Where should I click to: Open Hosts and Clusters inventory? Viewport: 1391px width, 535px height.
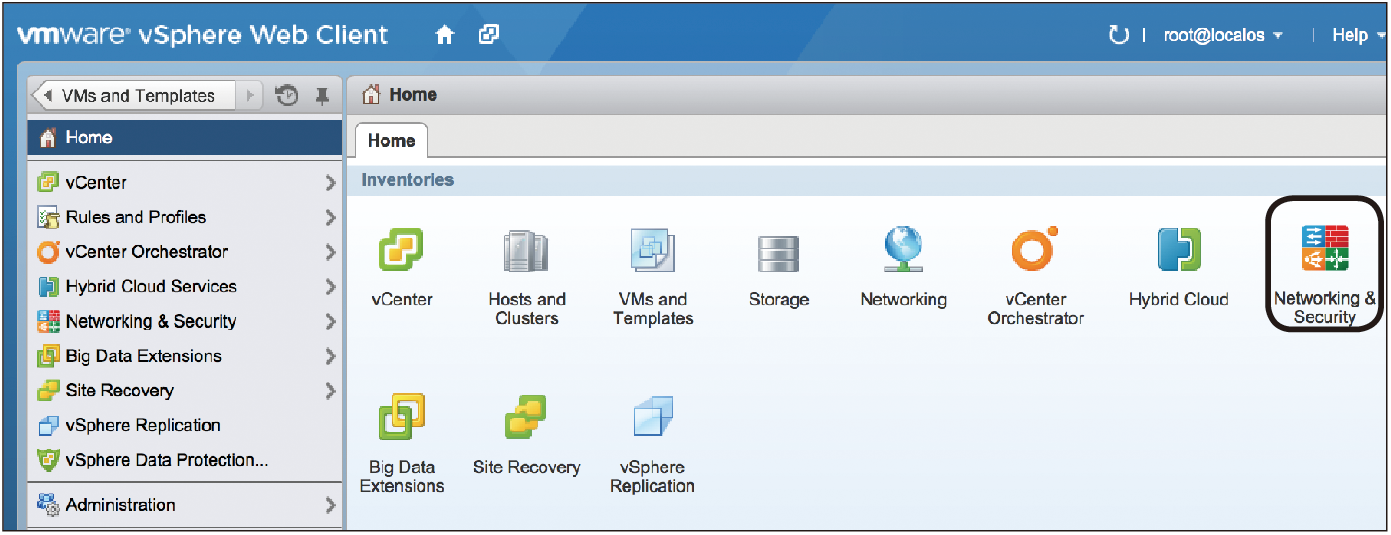[x=526, y=252]
